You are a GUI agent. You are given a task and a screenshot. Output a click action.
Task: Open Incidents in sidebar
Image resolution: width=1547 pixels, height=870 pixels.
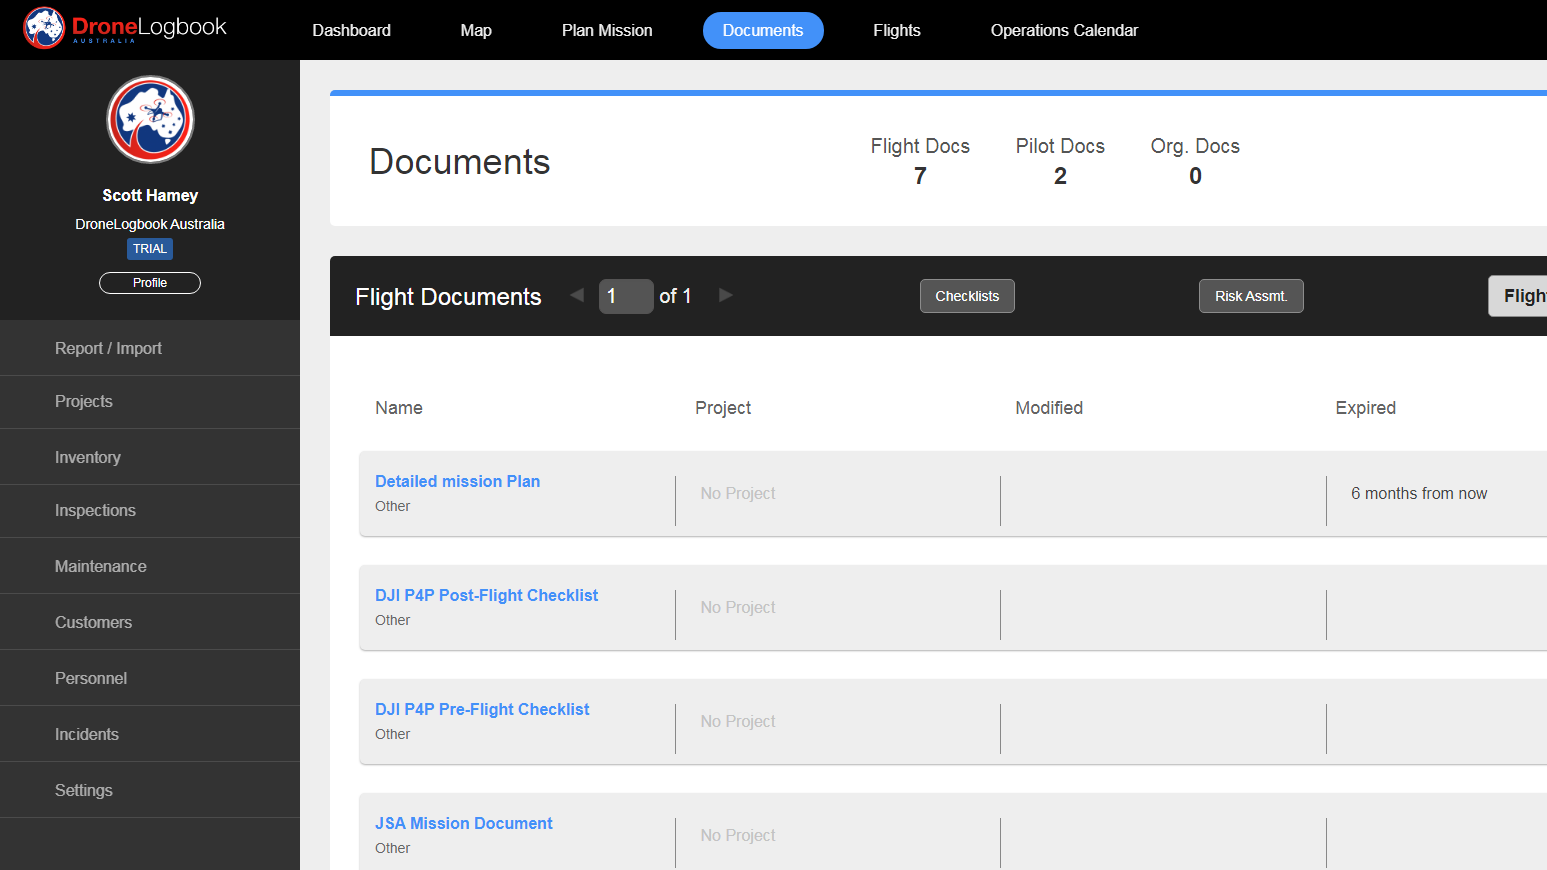150,734
